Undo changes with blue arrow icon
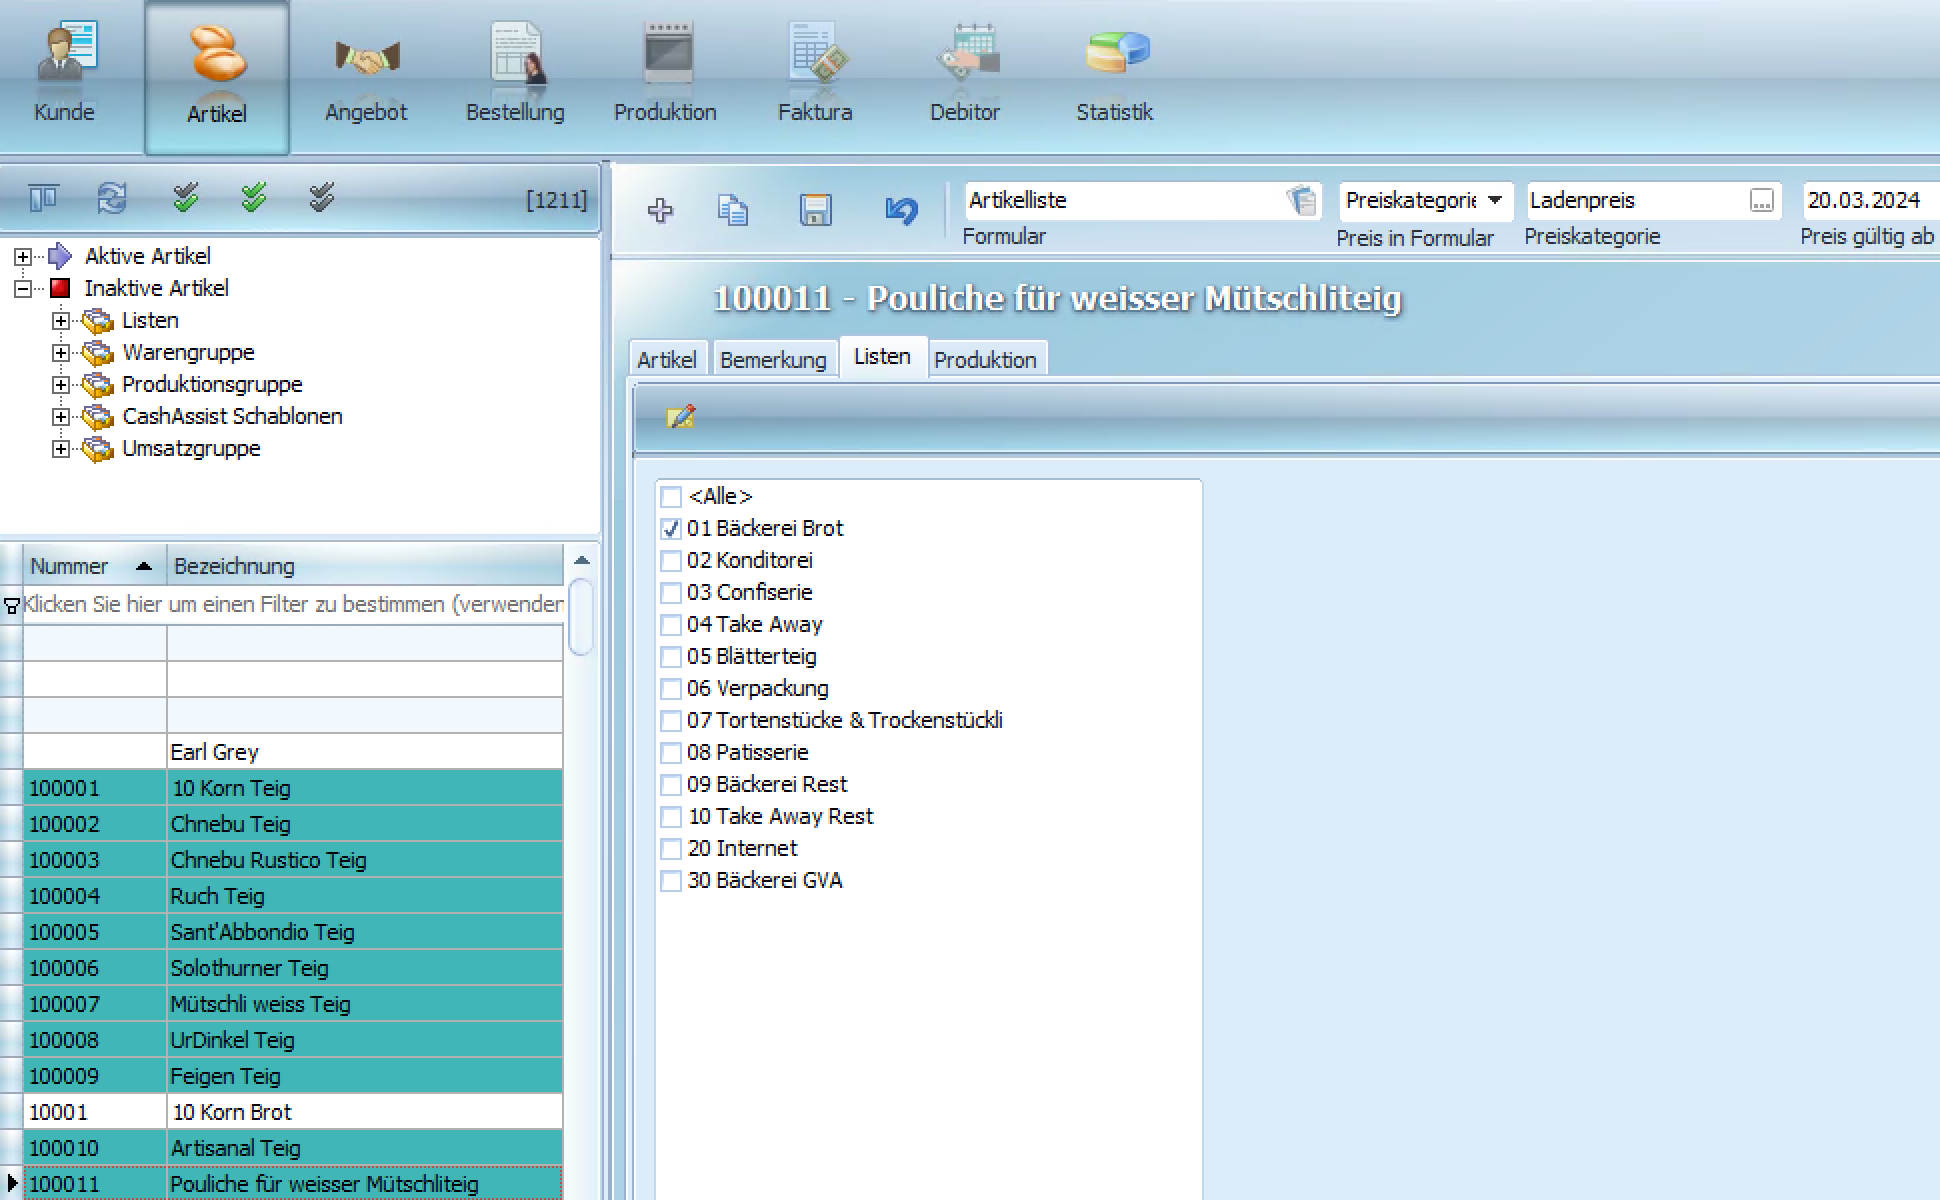The height and width of the screenshot is (1200, 1940). pyautogui.click(x=901, y=210)
